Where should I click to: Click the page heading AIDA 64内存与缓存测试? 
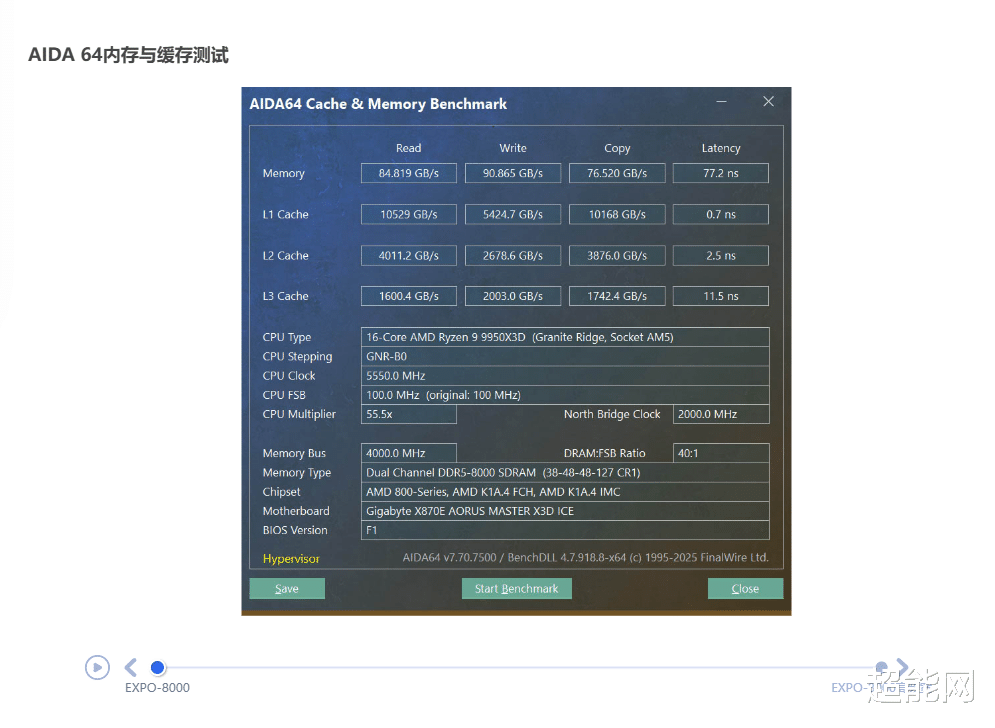tap(128, 55)
